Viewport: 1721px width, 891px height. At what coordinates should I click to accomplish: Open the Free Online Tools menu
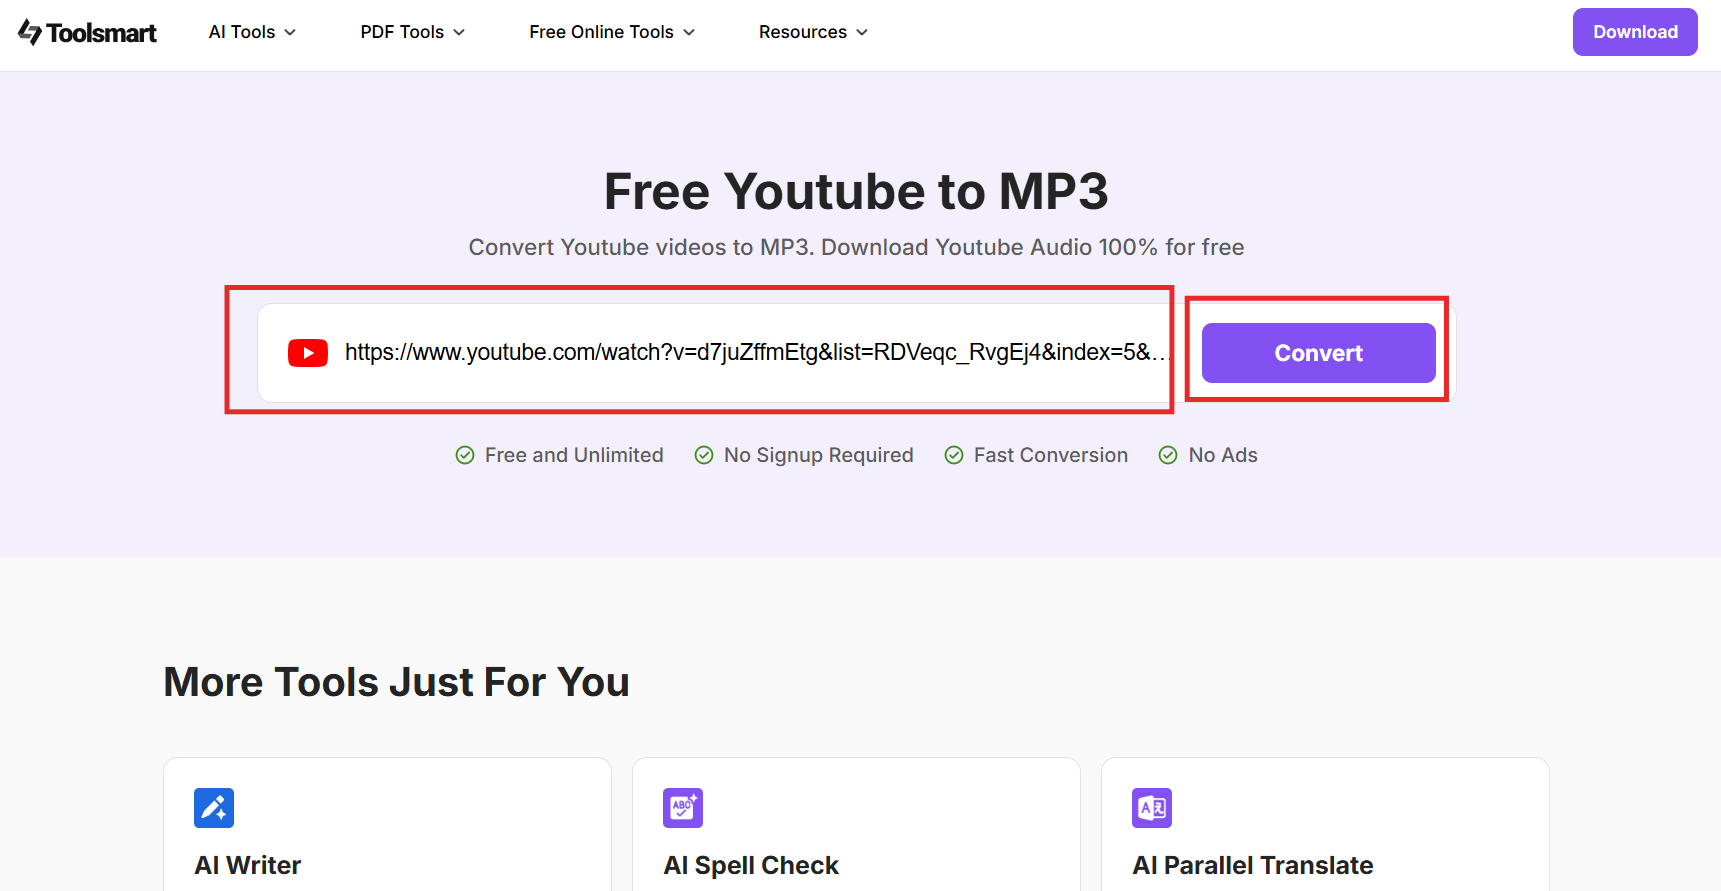pos(612,32)
